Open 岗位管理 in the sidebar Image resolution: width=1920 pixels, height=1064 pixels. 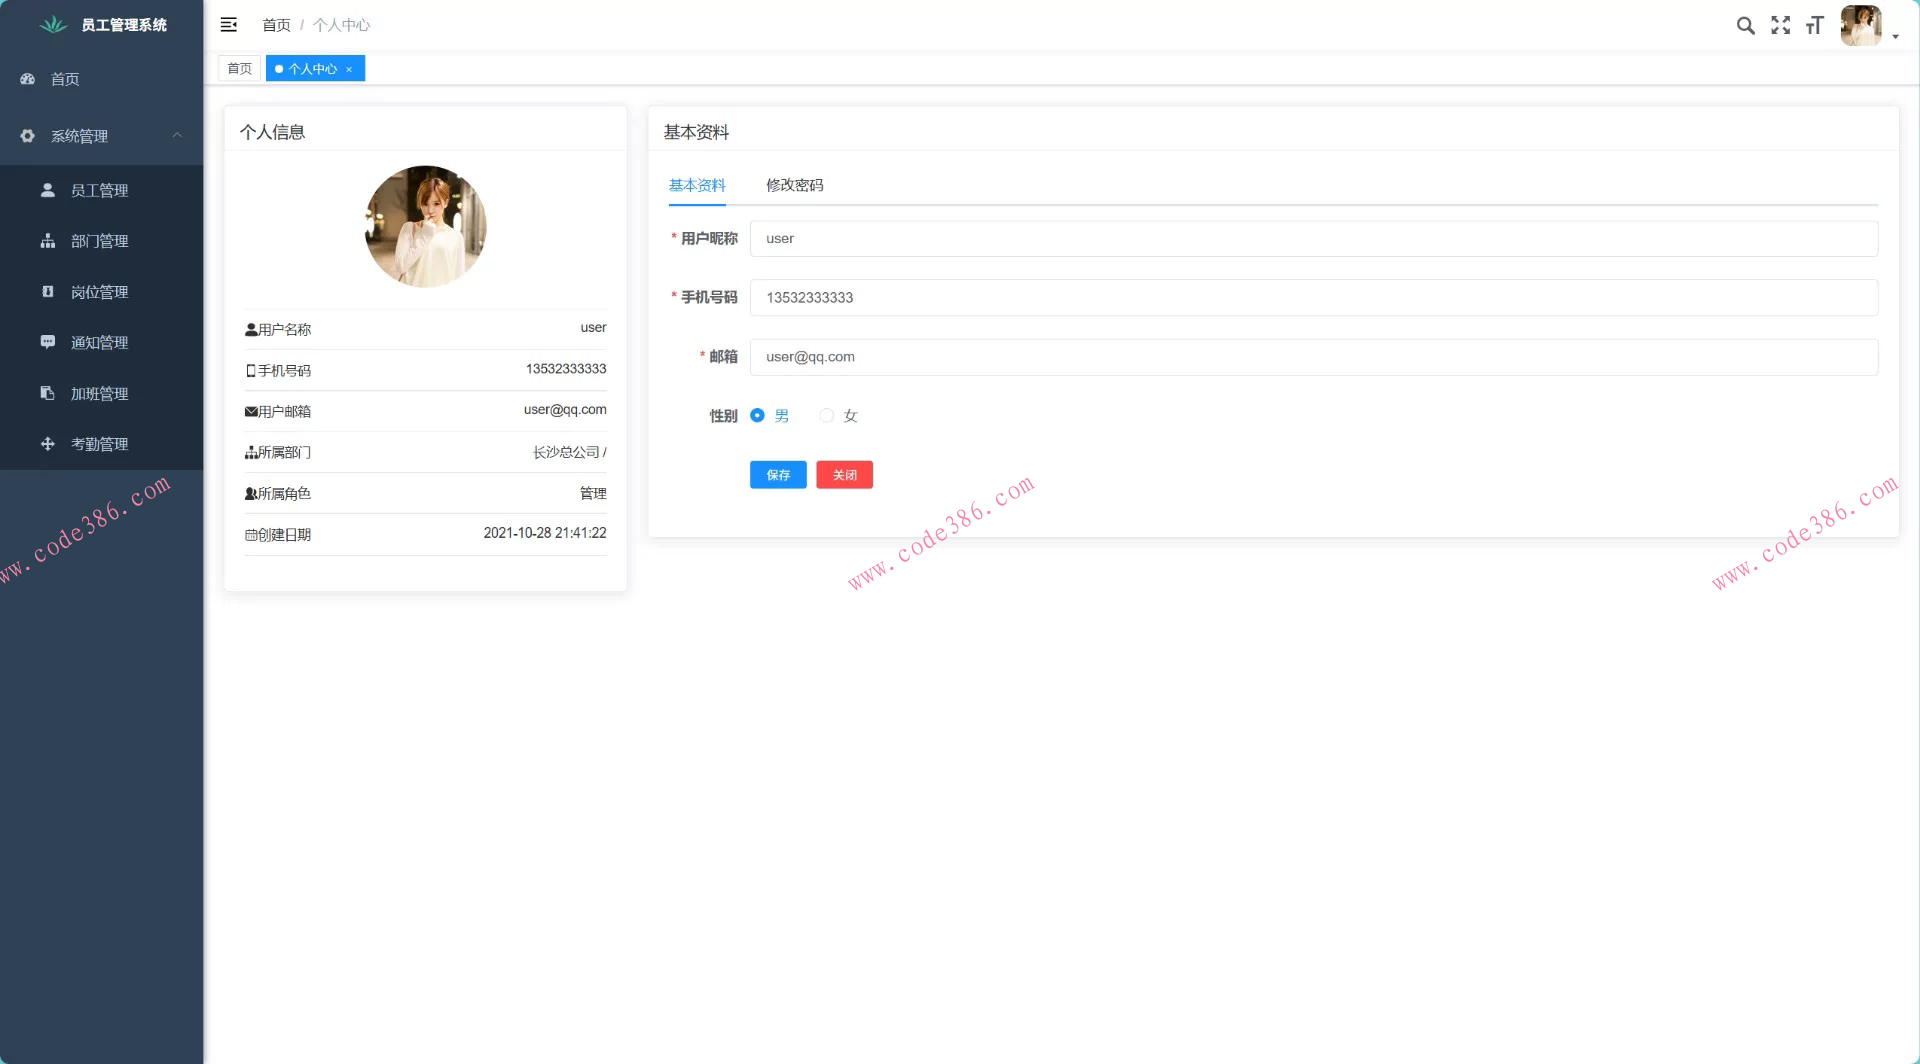coord(101,292)
